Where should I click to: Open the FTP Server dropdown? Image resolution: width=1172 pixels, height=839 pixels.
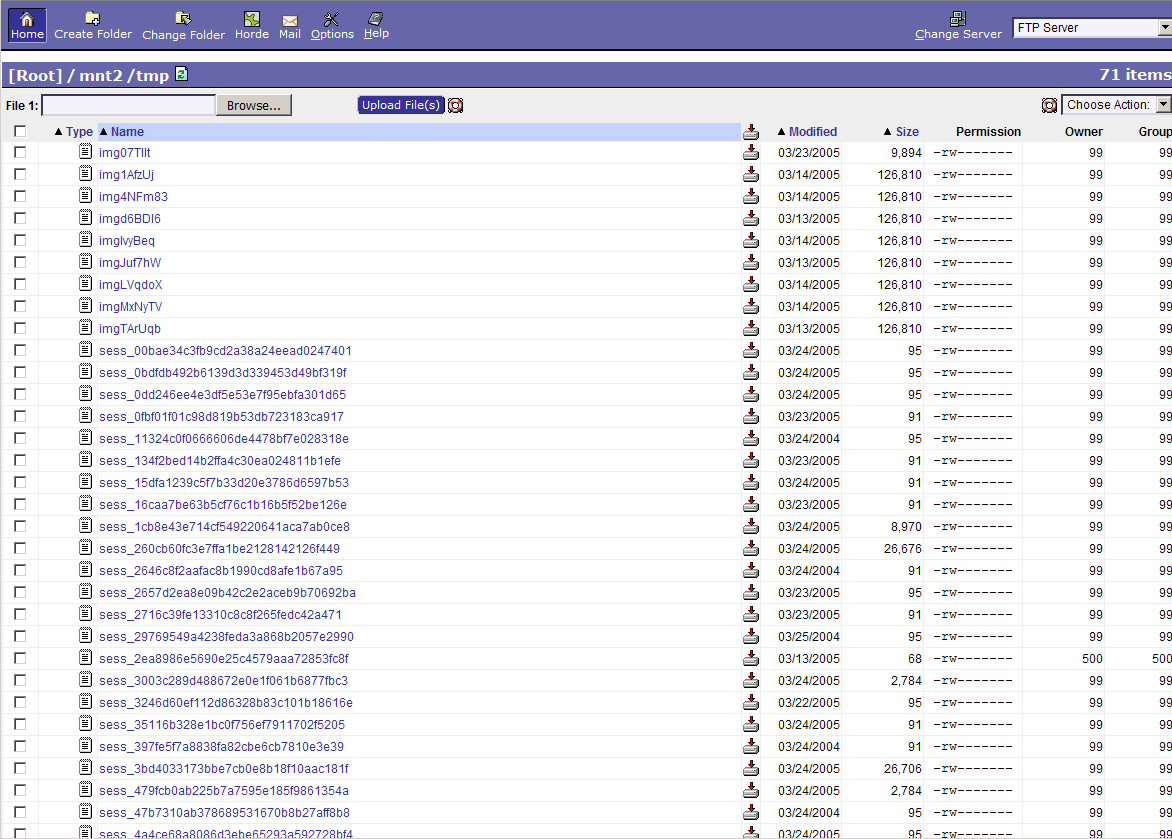1092,28
